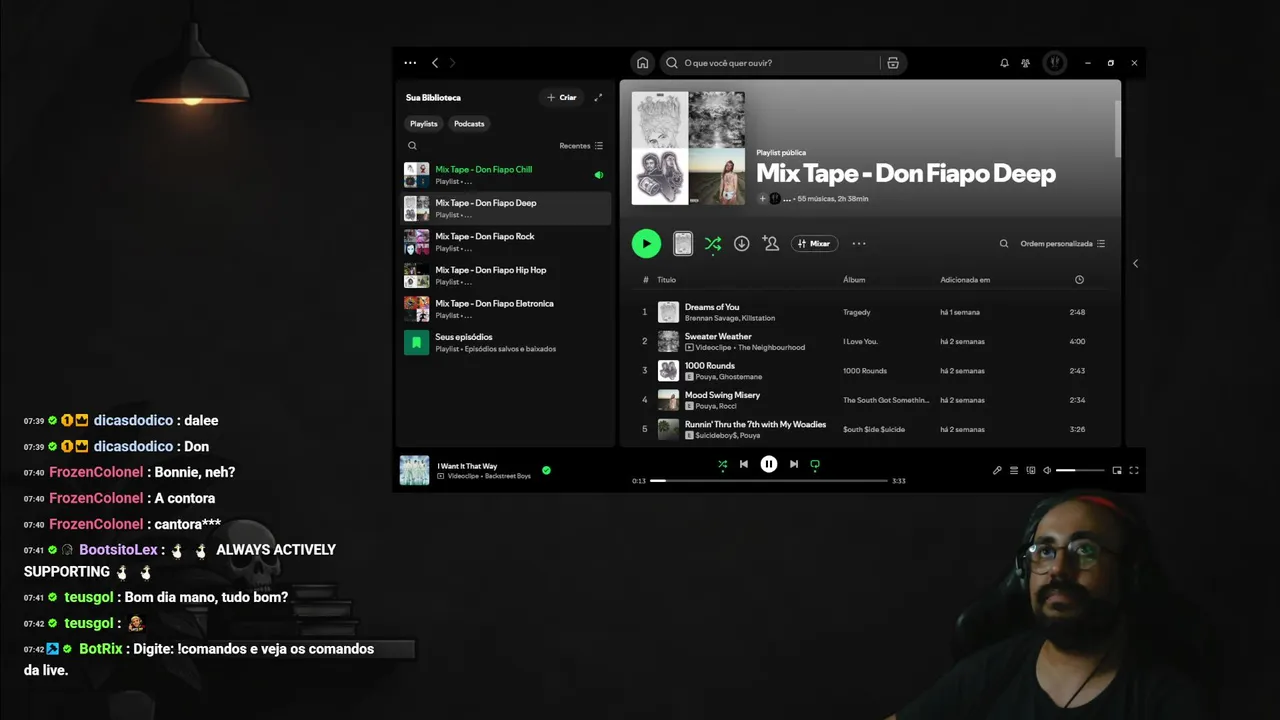Open more options for the playlist
The width and height of the screenshot is (1280, 720).
(x=859, y=243)
